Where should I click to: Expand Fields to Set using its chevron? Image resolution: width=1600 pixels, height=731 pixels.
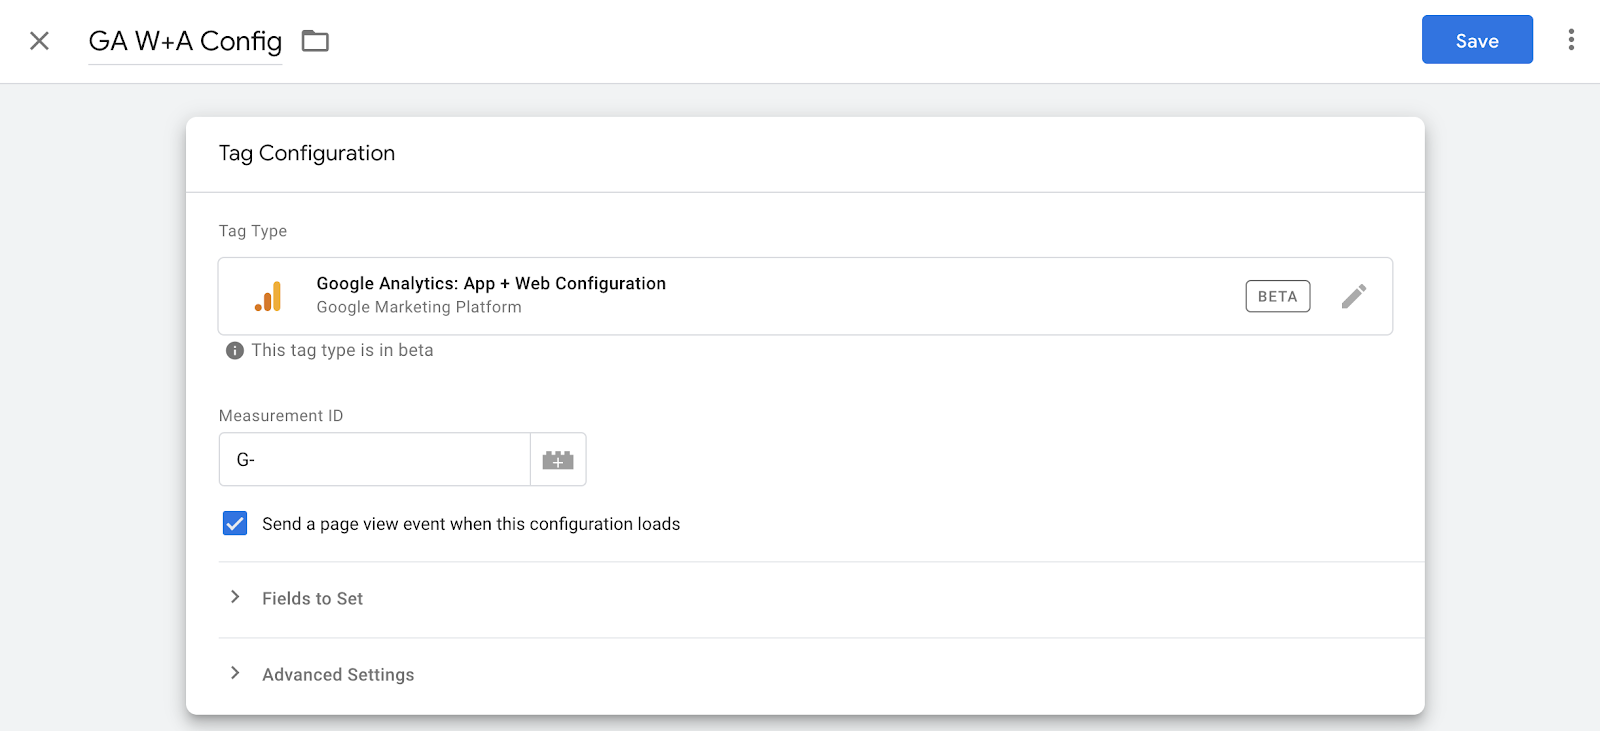(x=235, y=597)
